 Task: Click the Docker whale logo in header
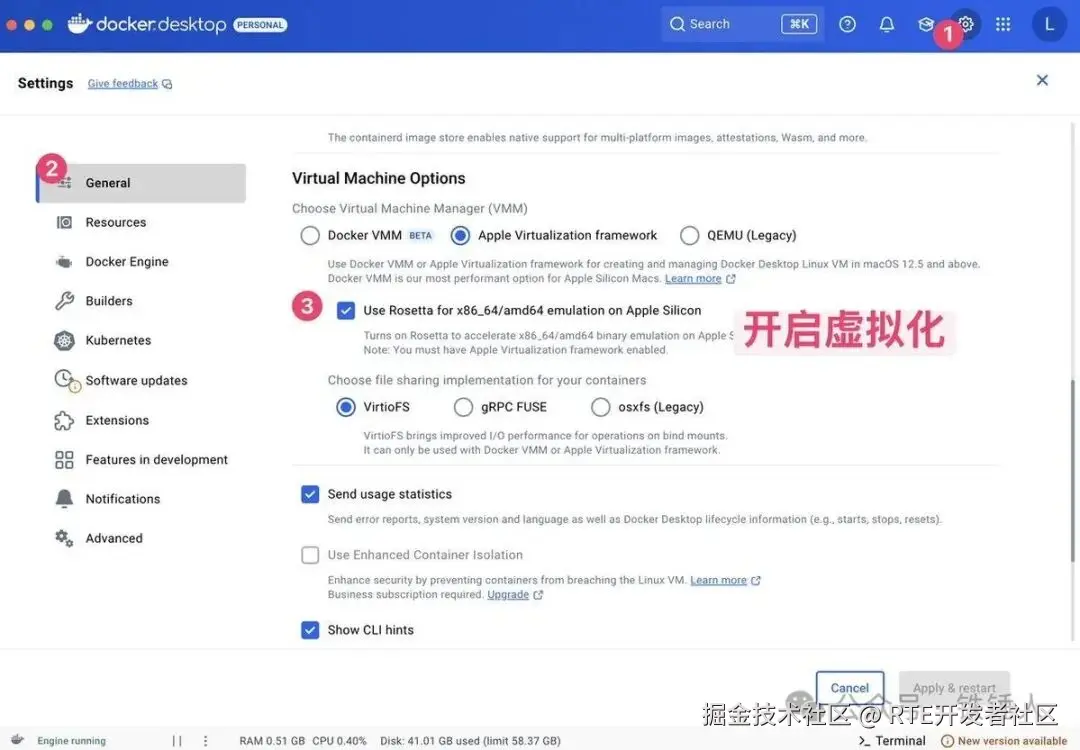pos(79,23)
